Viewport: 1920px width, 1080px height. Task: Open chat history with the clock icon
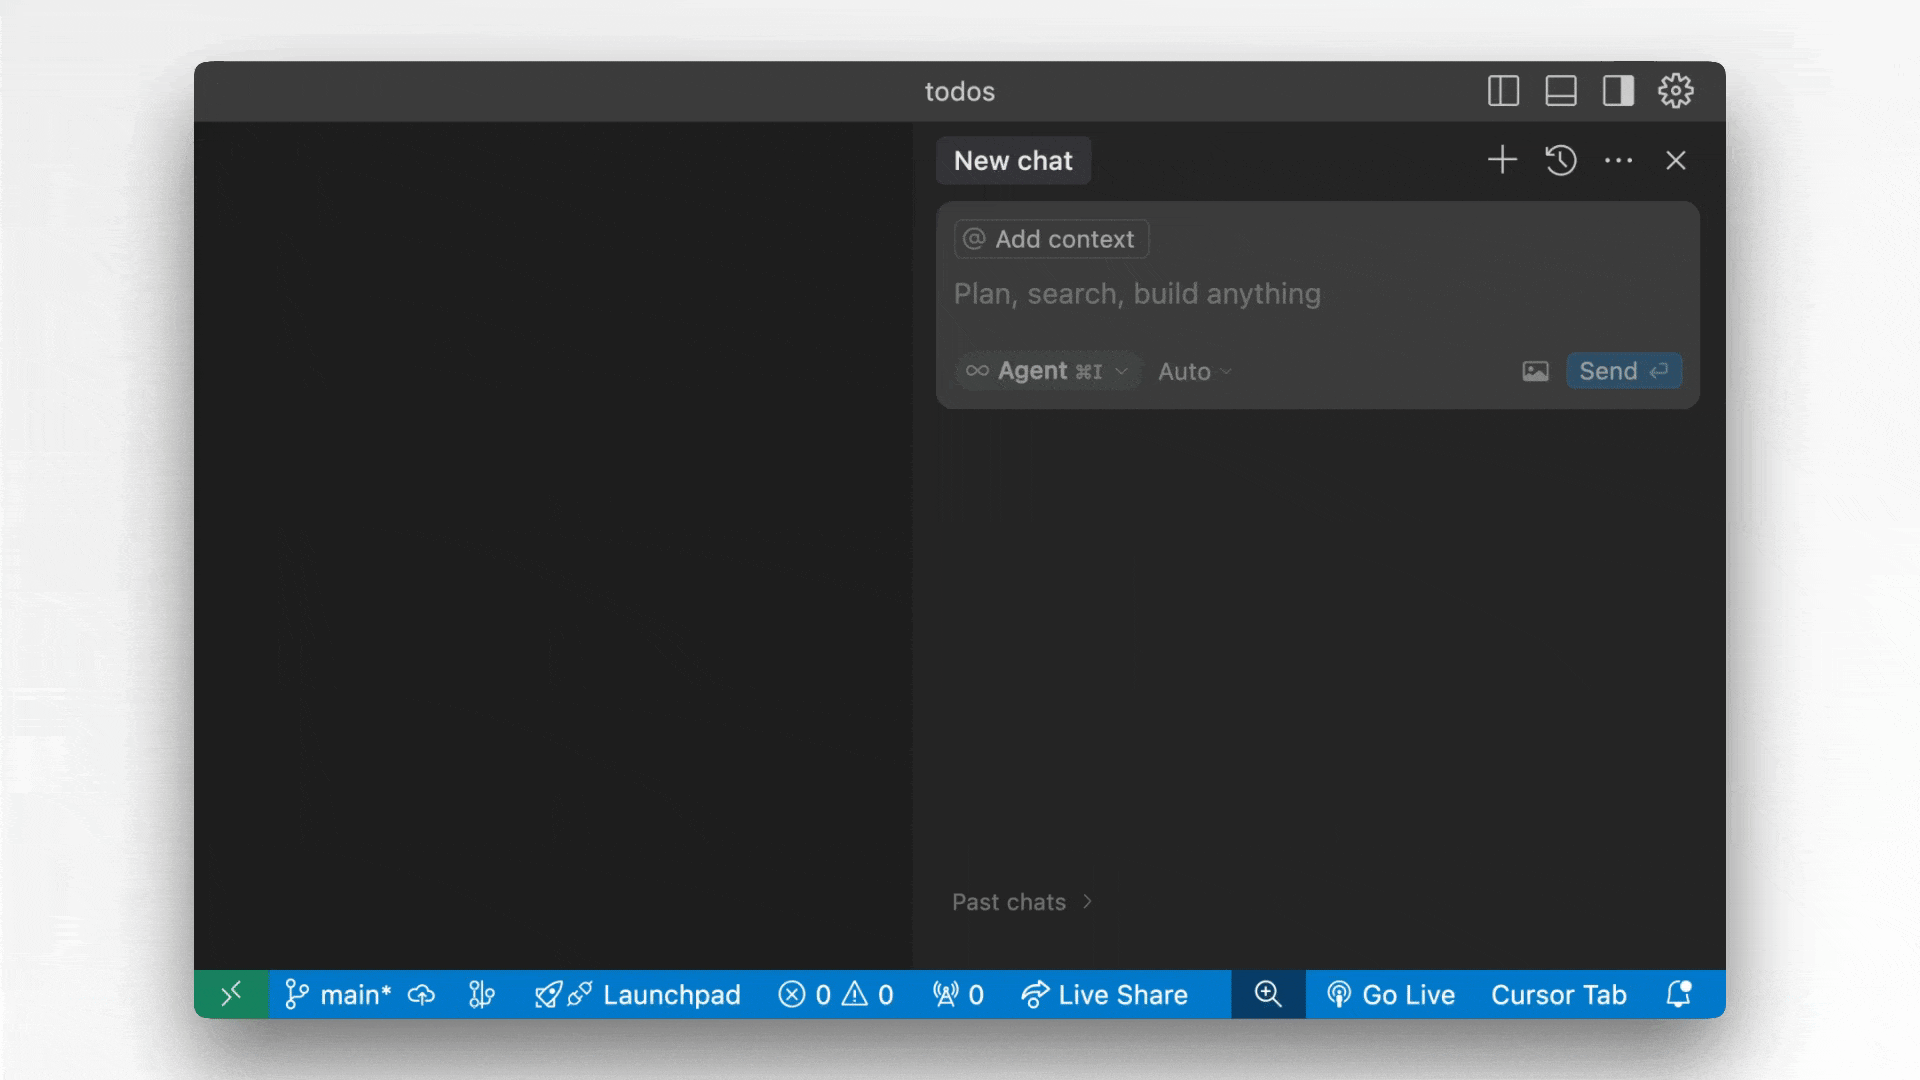click(1560, 160)
